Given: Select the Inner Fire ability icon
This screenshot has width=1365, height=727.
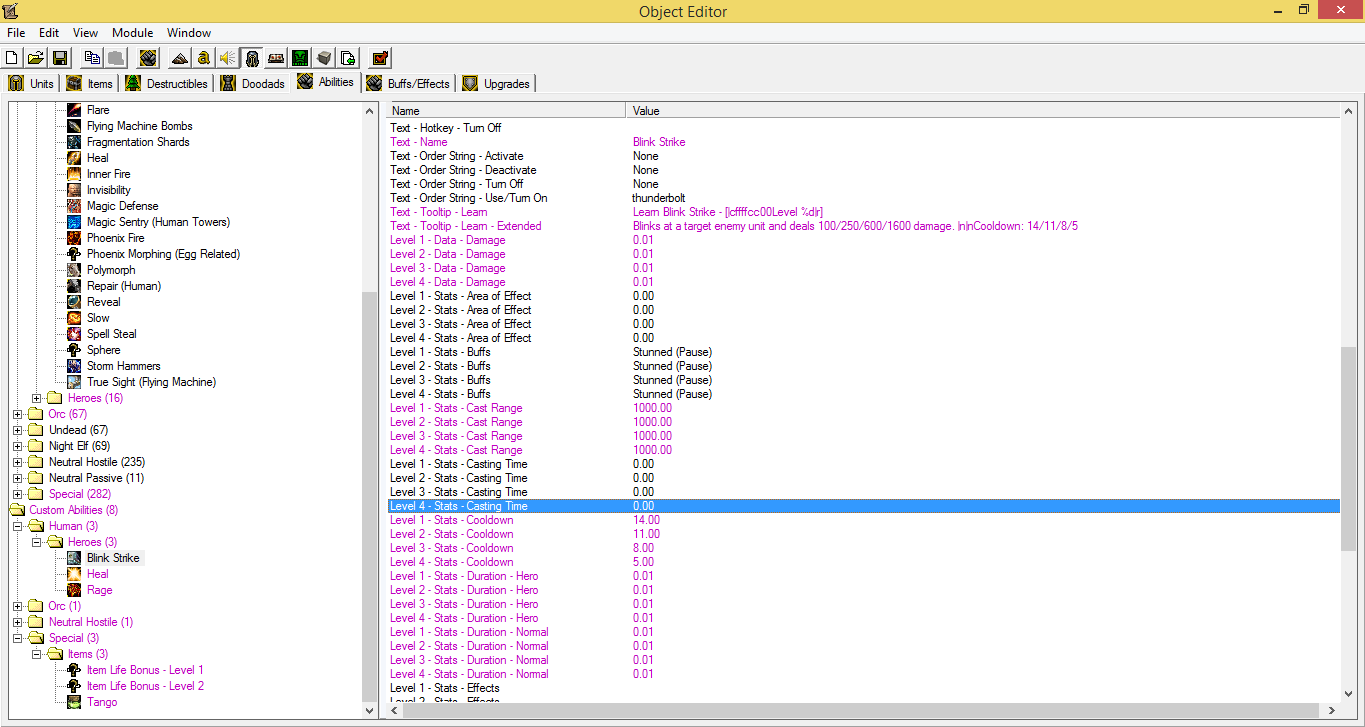Looking at the screenshot, I should tap(74, 174).
